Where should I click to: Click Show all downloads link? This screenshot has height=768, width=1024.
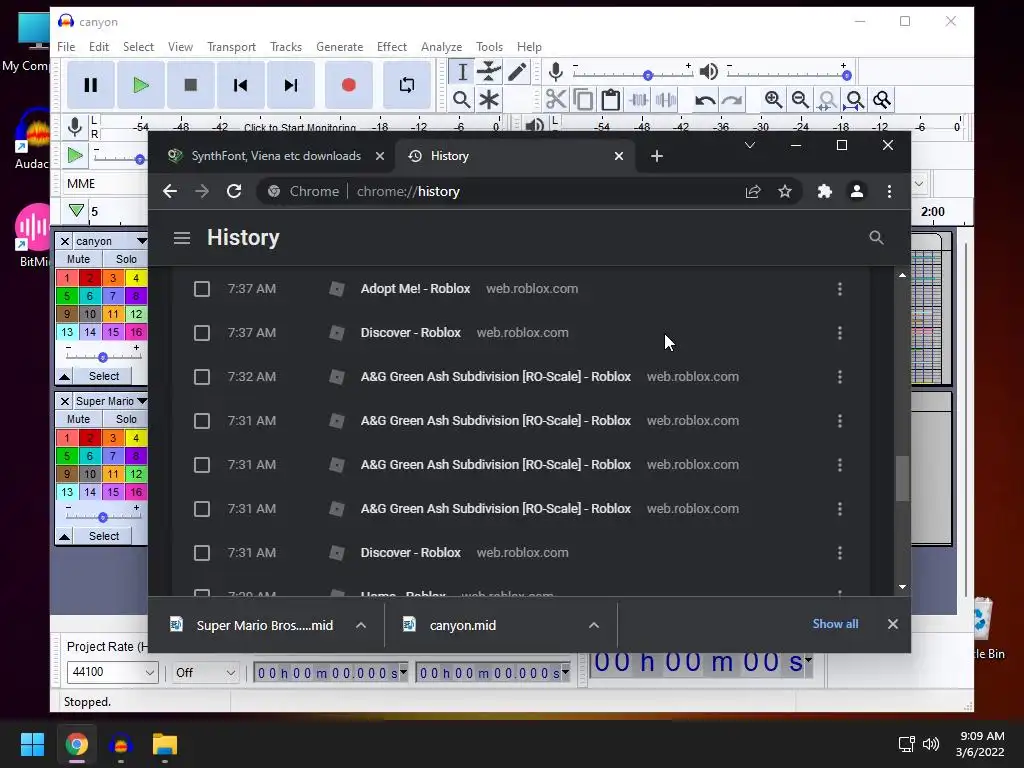tap(835, 624)
